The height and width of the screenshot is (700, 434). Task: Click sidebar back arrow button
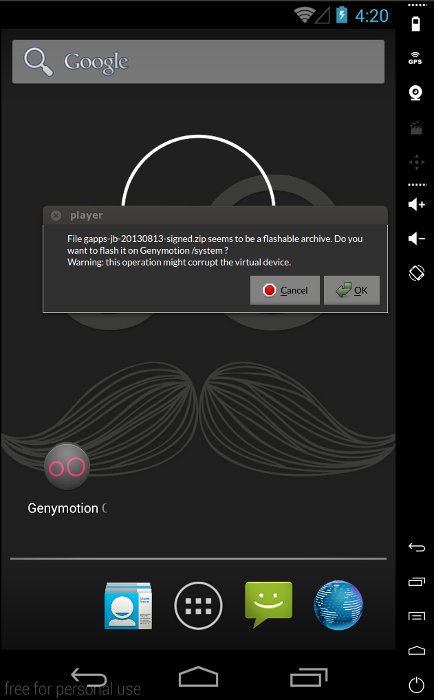coord(417,547)
